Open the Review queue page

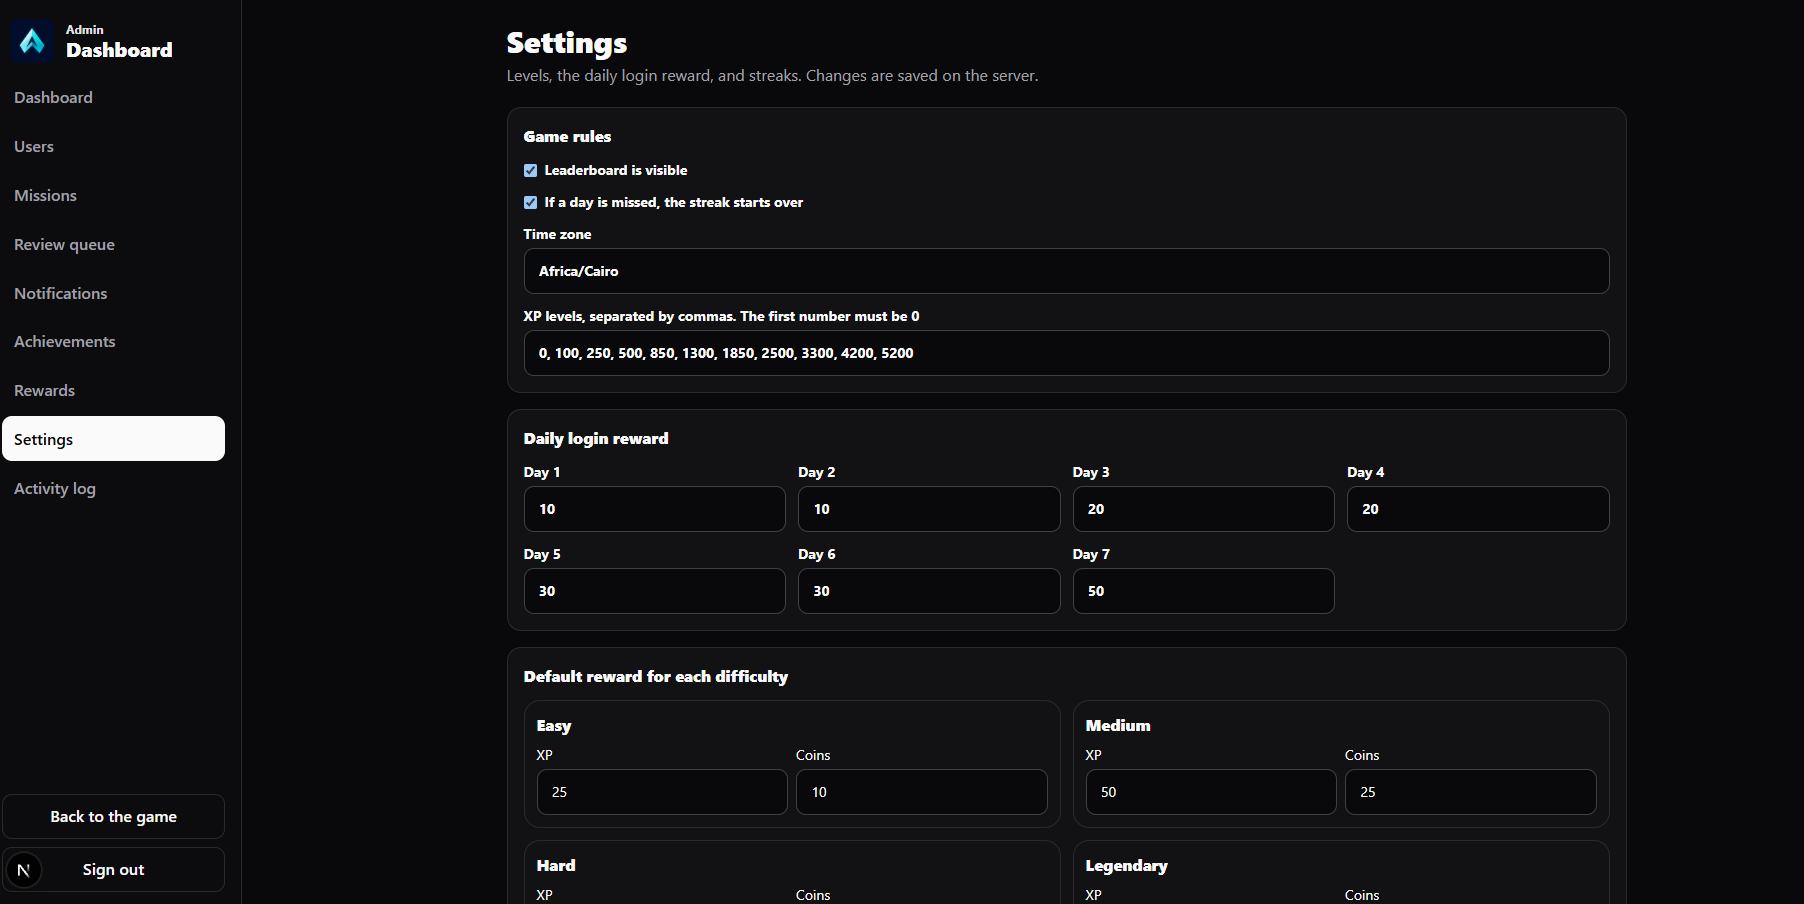pos(113,245)
